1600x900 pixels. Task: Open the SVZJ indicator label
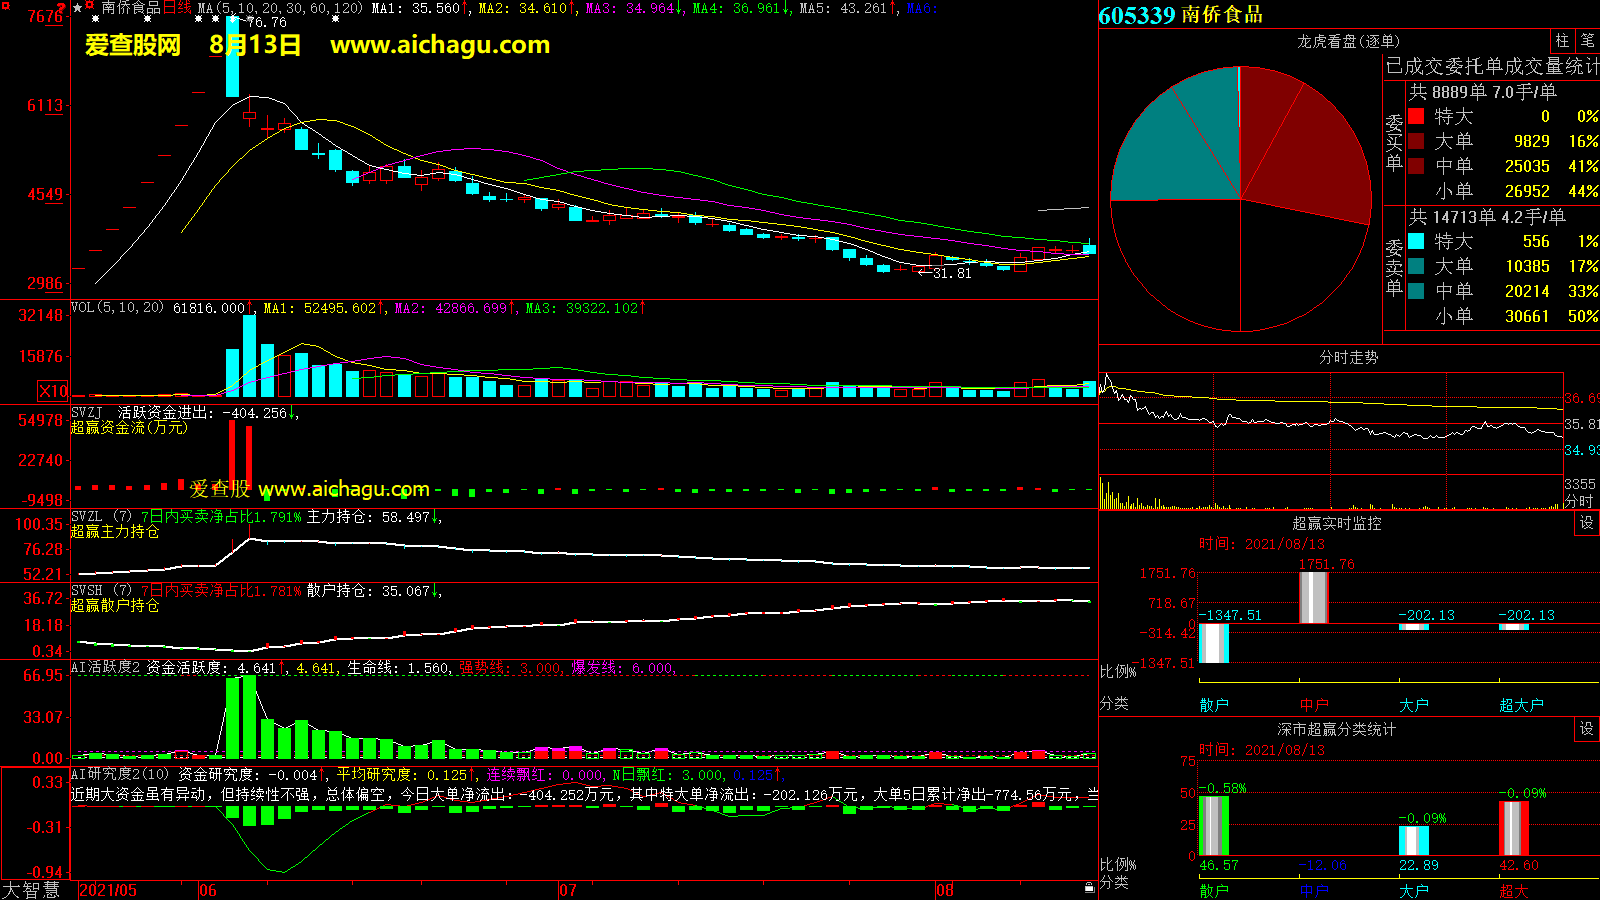pyautogui.click(x=87, y=412)
